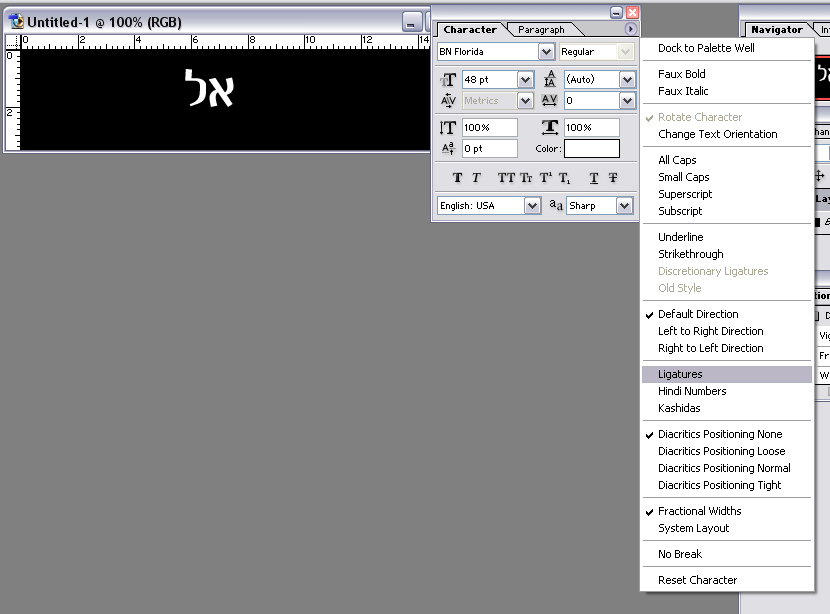
Task: Click the Underline icon in Character panel
Action: tap(594, 178)
